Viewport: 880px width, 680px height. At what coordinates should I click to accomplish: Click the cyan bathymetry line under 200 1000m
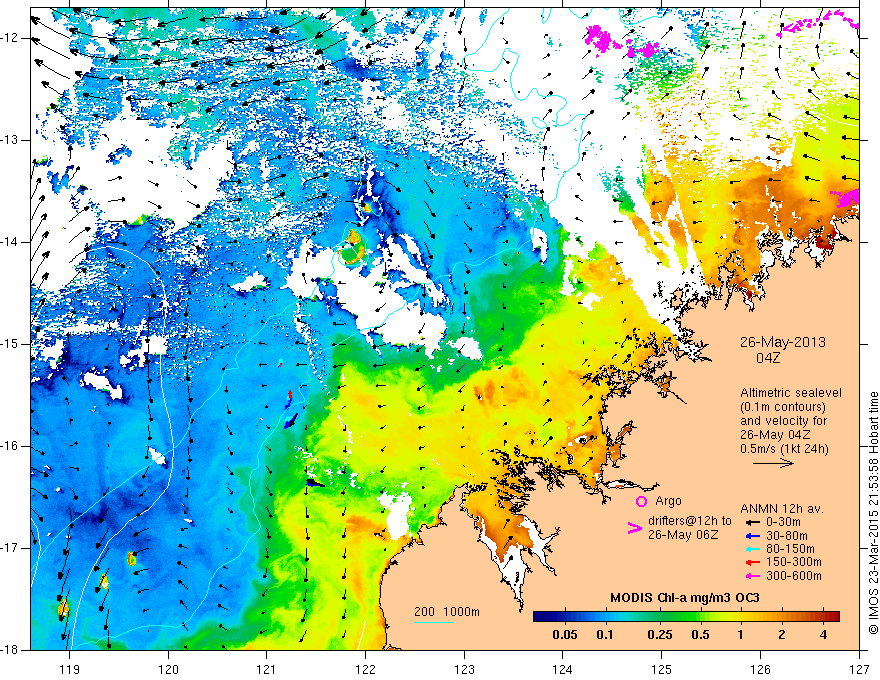point(434,622)
